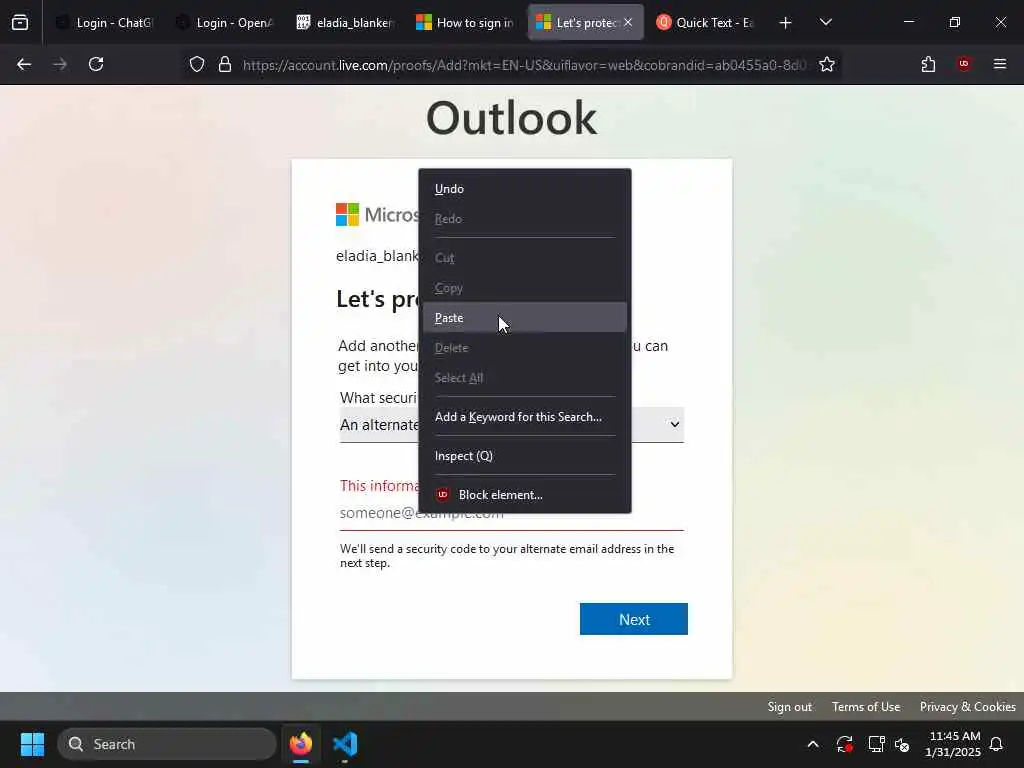The height and width of the screenshot is (768, 1024).
Task: Bookmark this page with star icon
Action: click(827, 64)
